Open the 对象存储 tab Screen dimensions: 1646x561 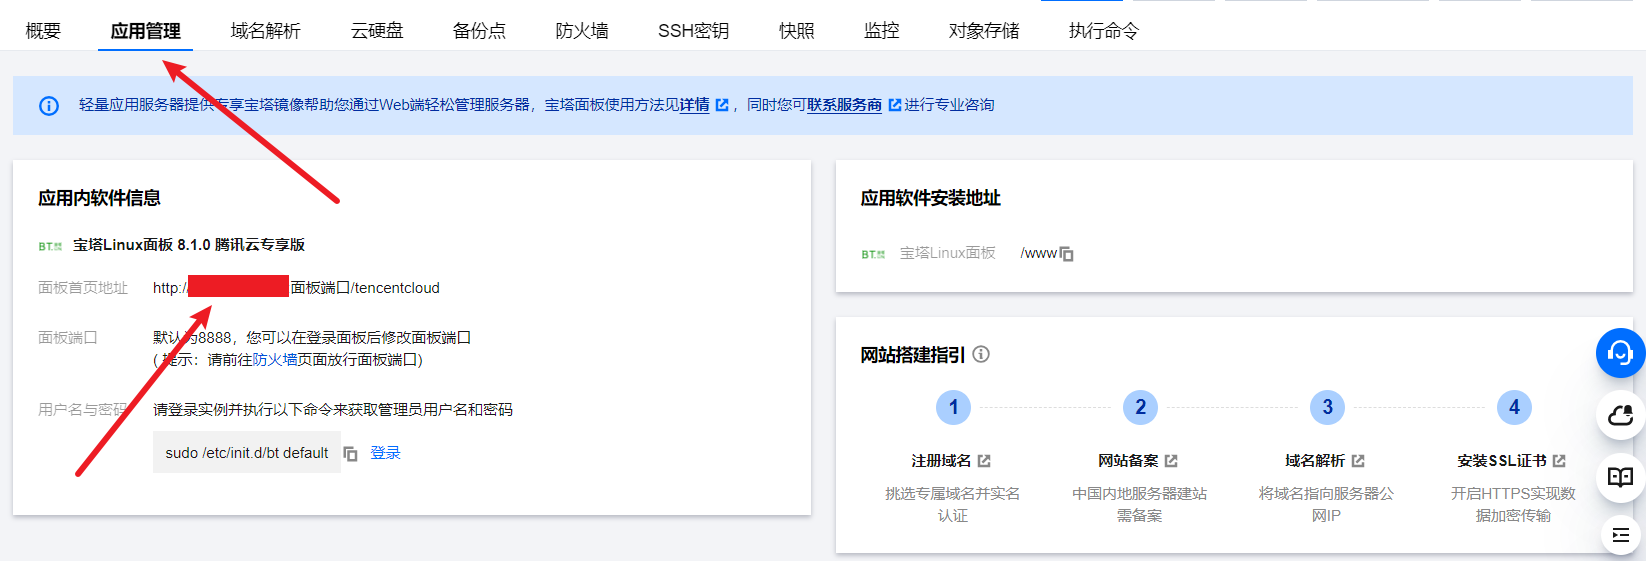[x=984, y=31]
